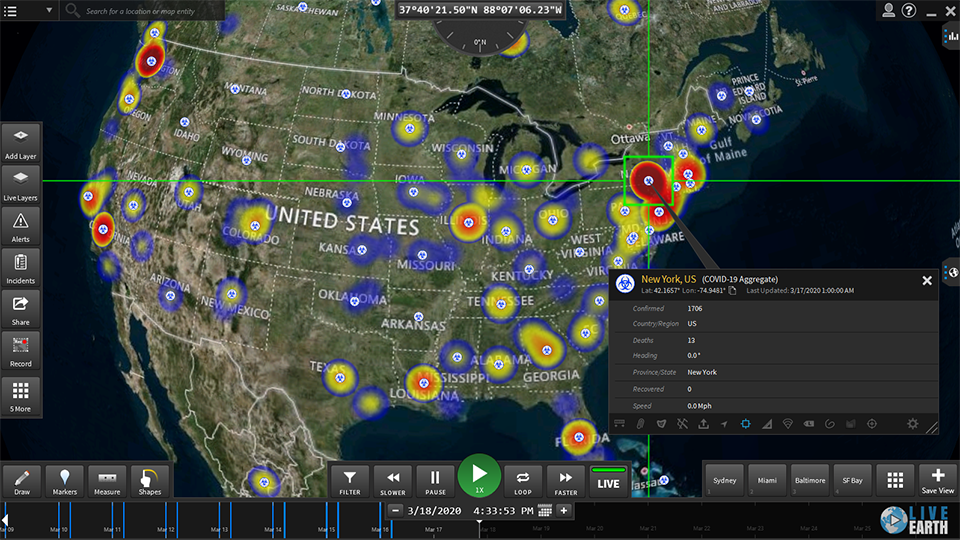The width and height of the screenshot is (960, 540).
Task: Click the export upload icon in info panel
Action: 703,424
